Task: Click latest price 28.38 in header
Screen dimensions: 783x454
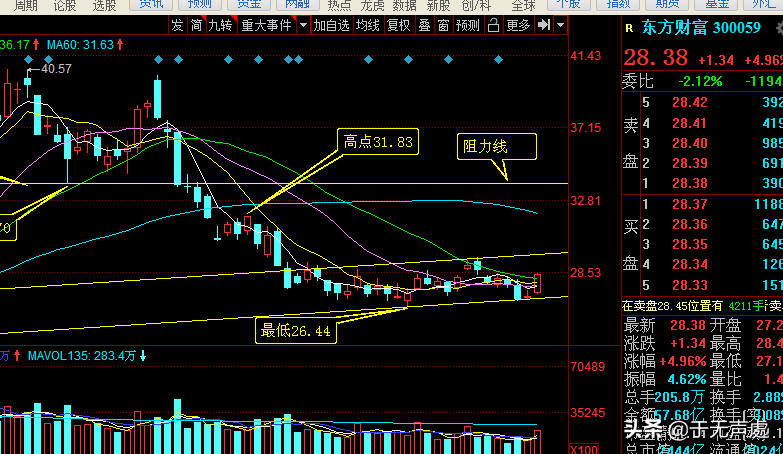Action: pos(656,58)
